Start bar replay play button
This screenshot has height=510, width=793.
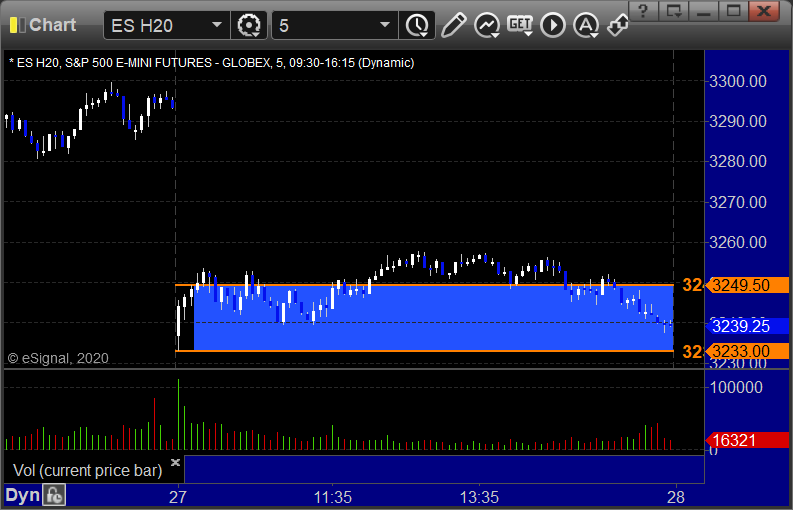(552, 25)
